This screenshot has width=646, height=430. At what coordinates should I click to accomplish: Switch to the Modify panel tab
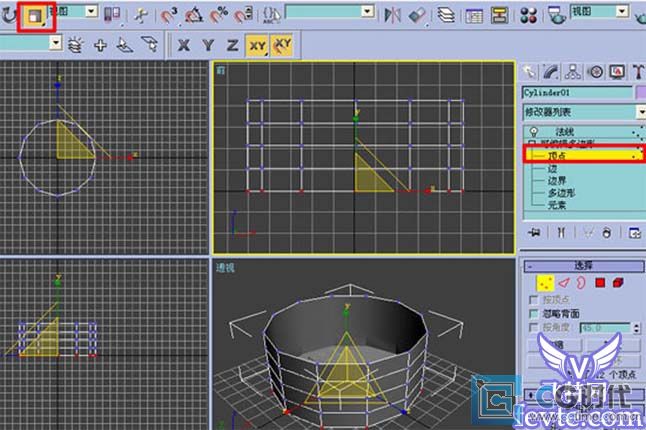click(551, 72)
